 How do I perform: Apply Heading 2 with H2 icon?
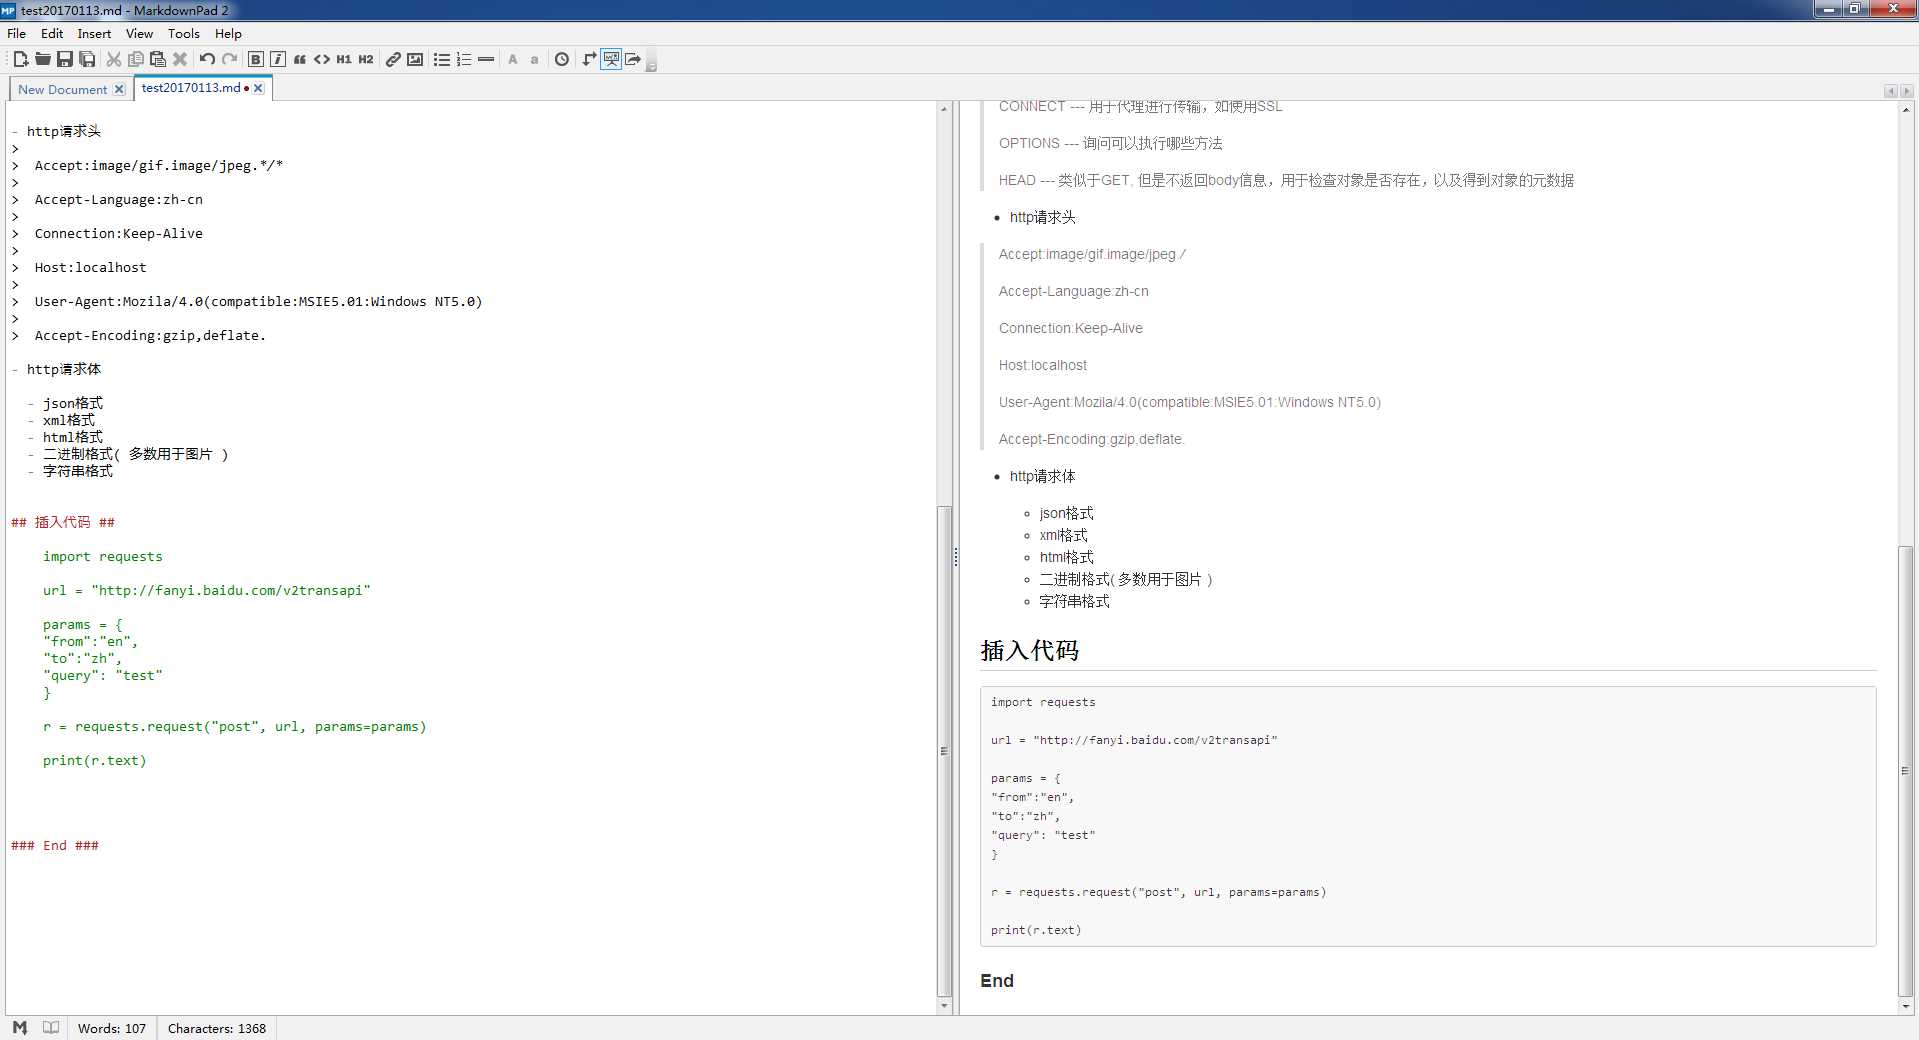(366, 60)
